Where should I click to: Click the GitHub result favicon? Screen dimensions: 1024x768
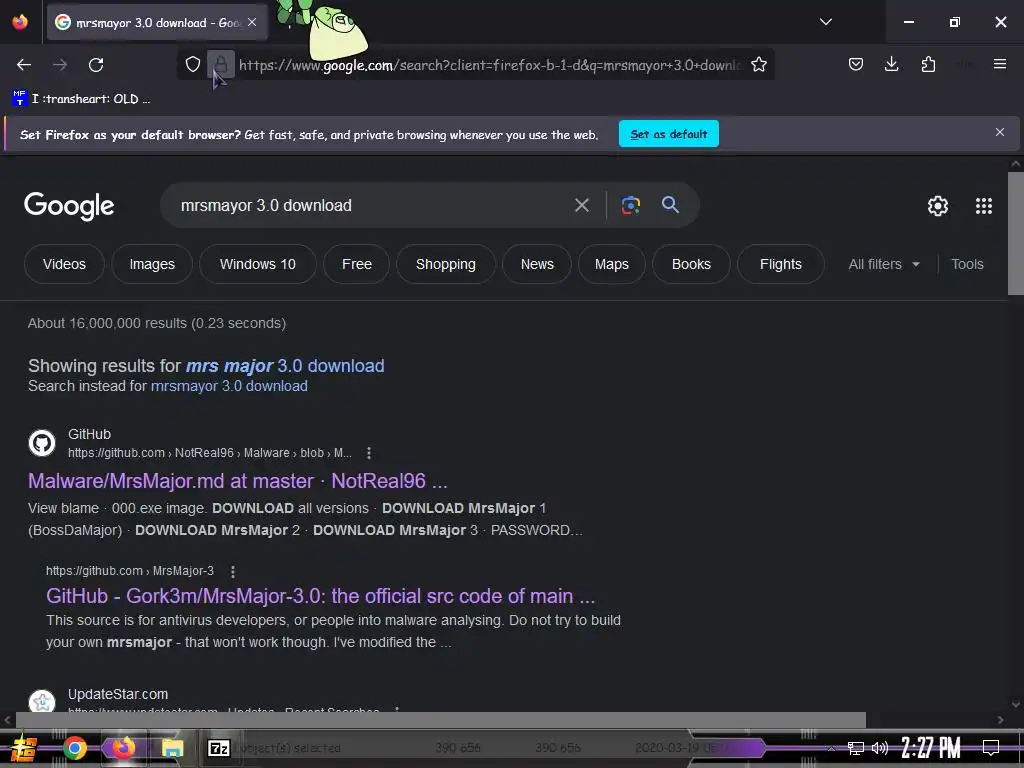[x=42, y=443]
